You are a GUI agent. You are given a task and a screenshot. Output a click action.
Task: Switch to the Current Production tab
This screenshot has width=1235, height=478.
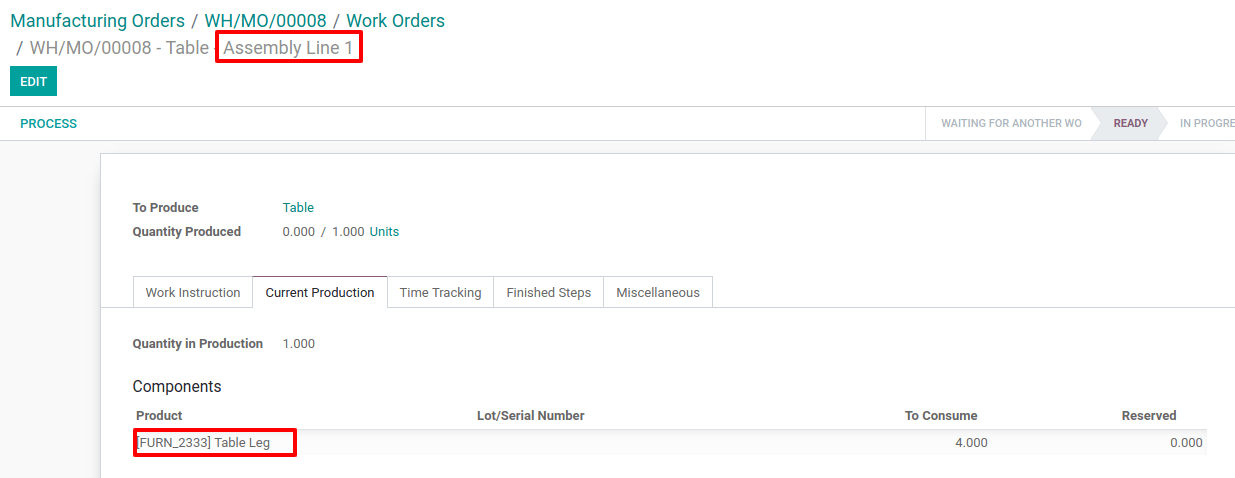[320, 293]
